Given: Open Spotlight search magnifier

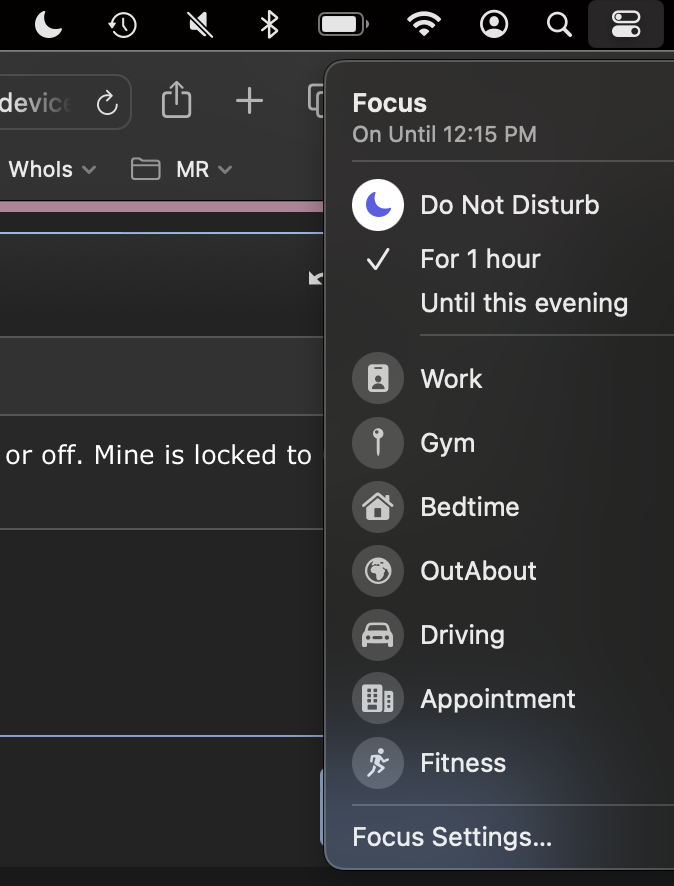Looking at the screenshot, I should 559,25.
